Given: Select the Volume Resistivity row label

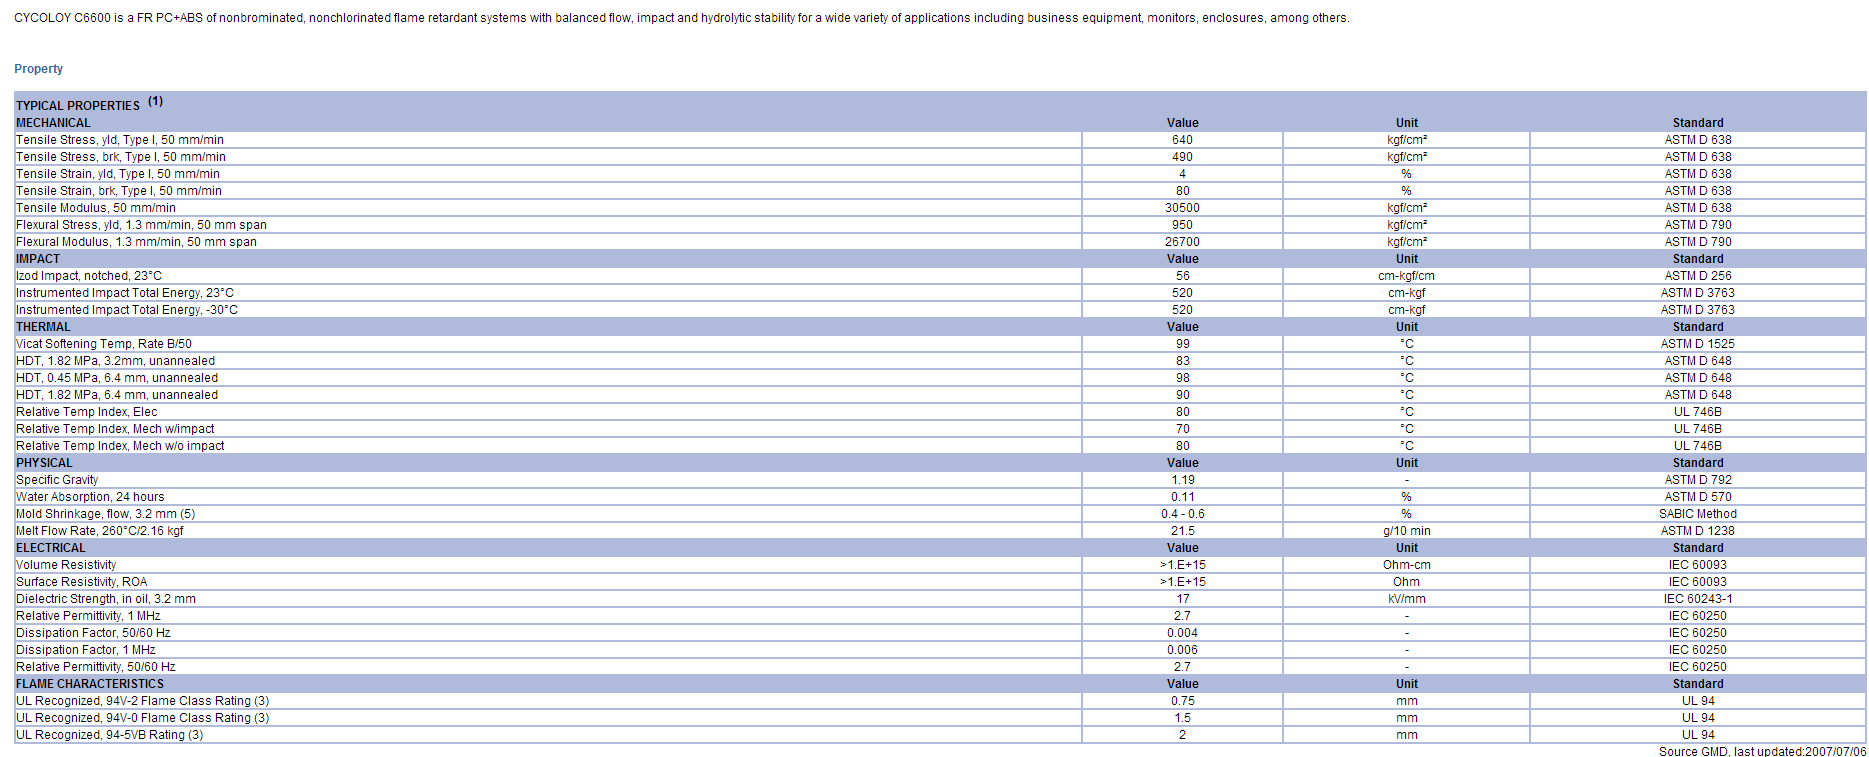Looking at the screenshot, I should pyautogui.click(x=66, y=565).
